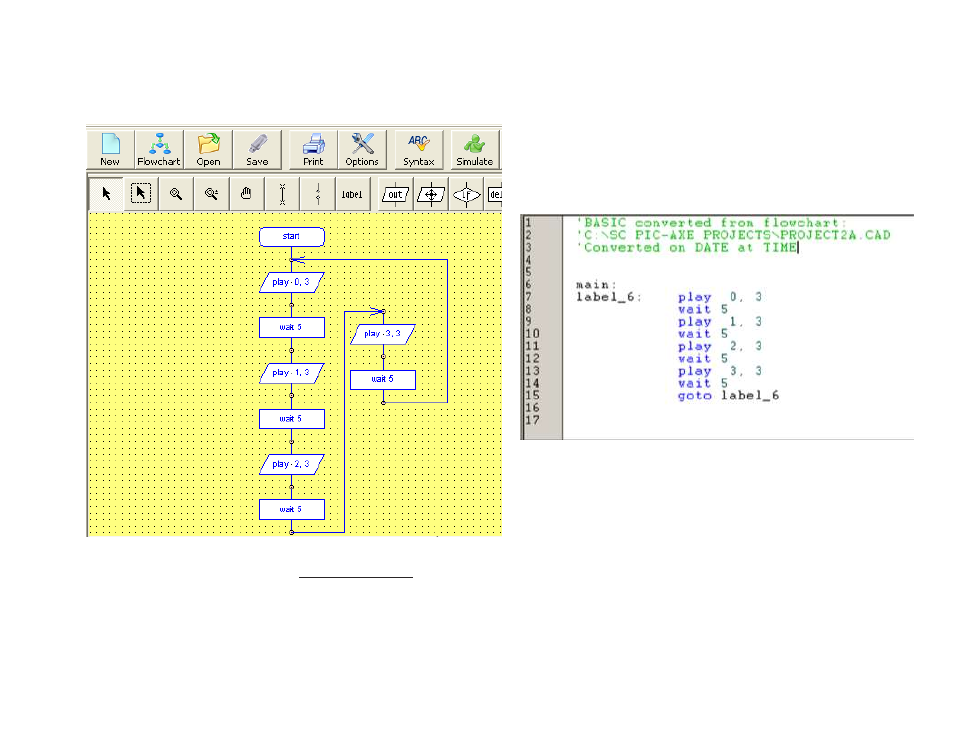Screen dimensions: 954x737
Task: Click the label_6: text on line 7
Action: tap(608, 297)
